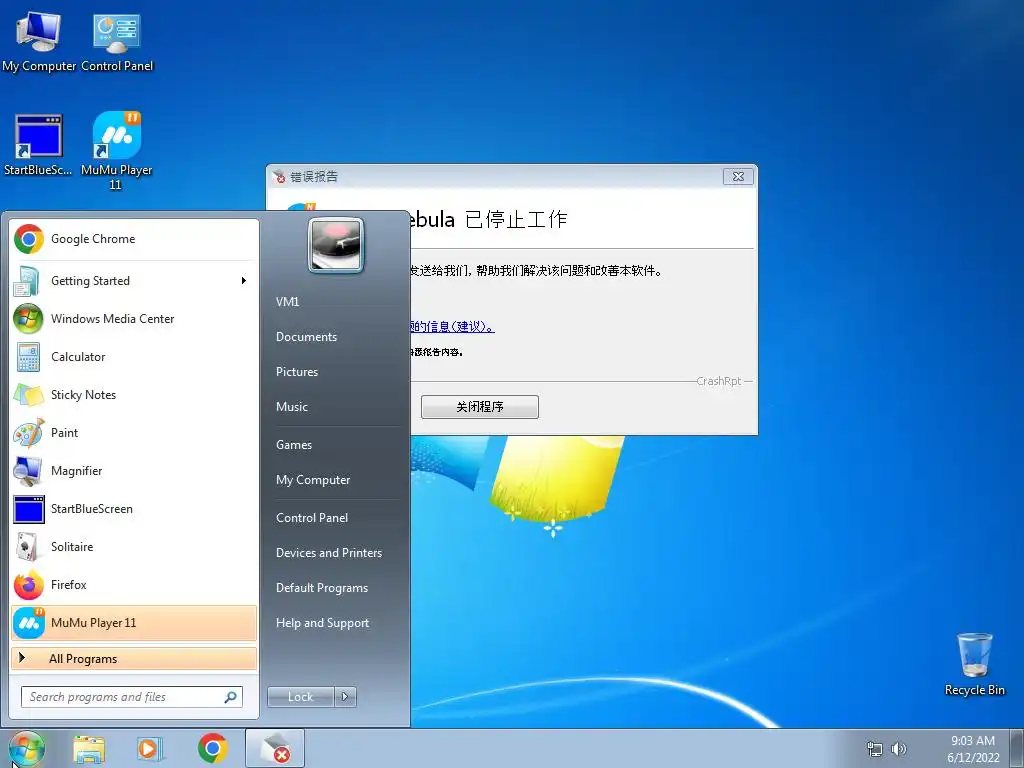Open Documents from the Start menu
Screen dimensions: 1024x768
(306, 337)
